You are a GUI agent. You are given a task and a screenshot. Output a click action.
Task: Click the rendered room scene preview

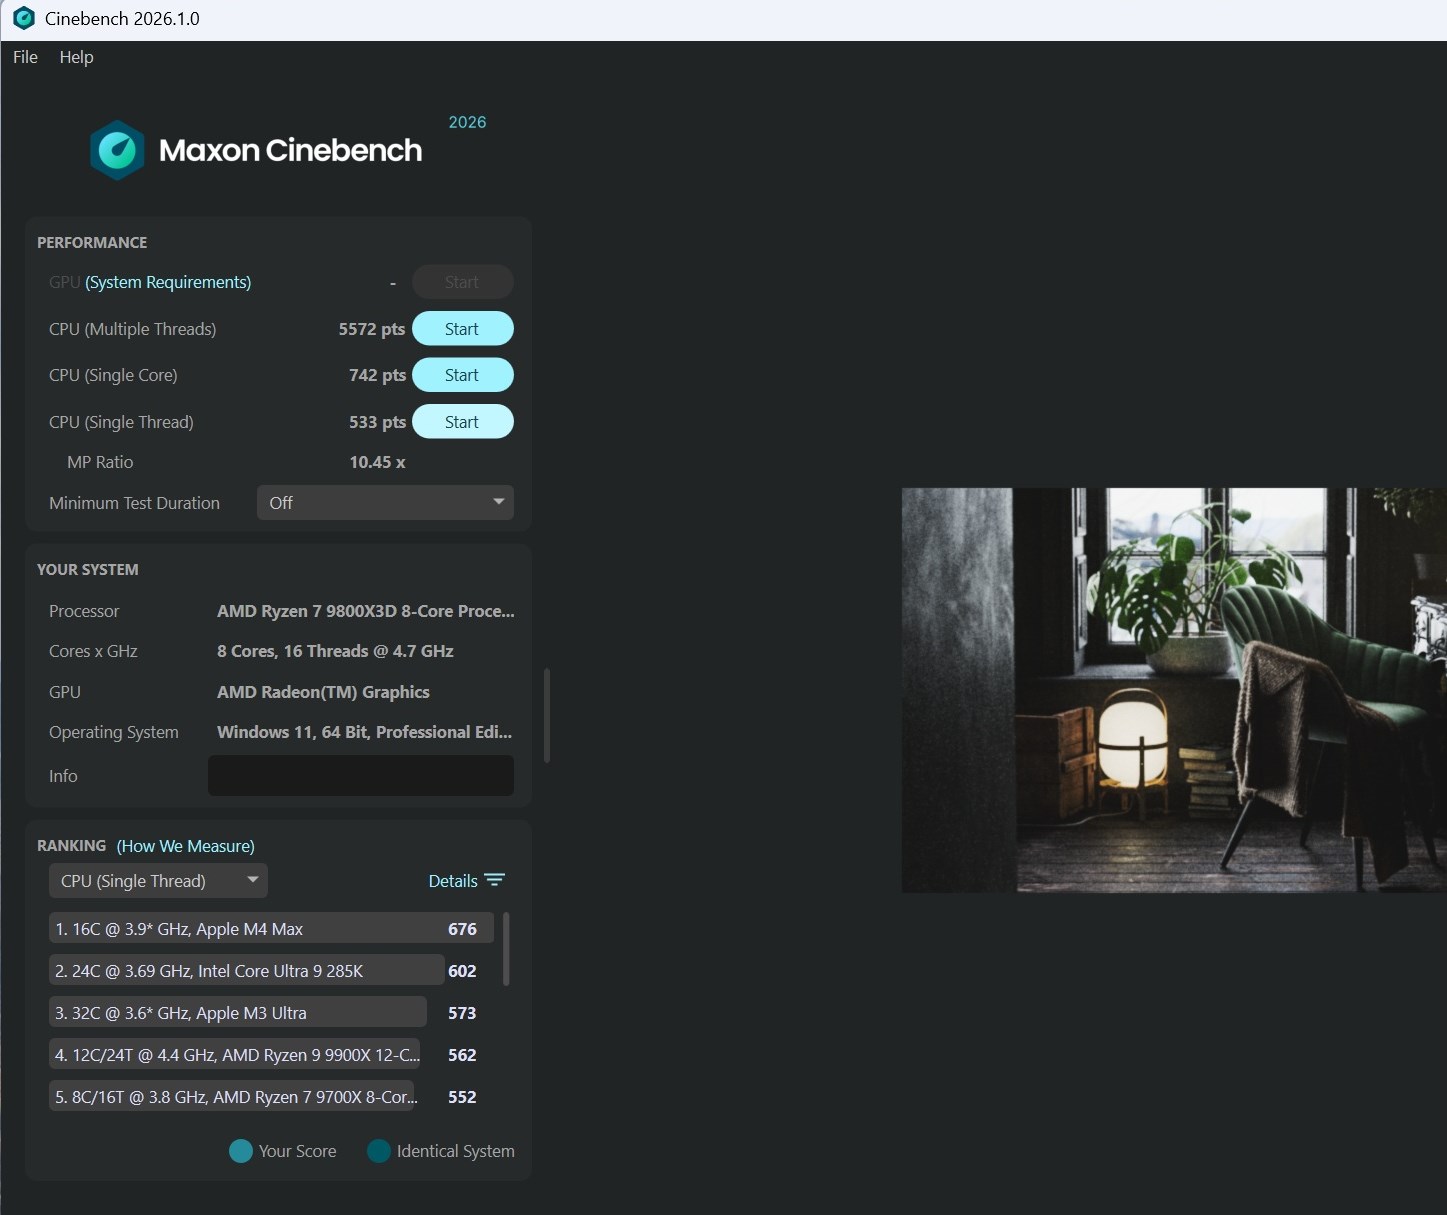(1174, 690)
